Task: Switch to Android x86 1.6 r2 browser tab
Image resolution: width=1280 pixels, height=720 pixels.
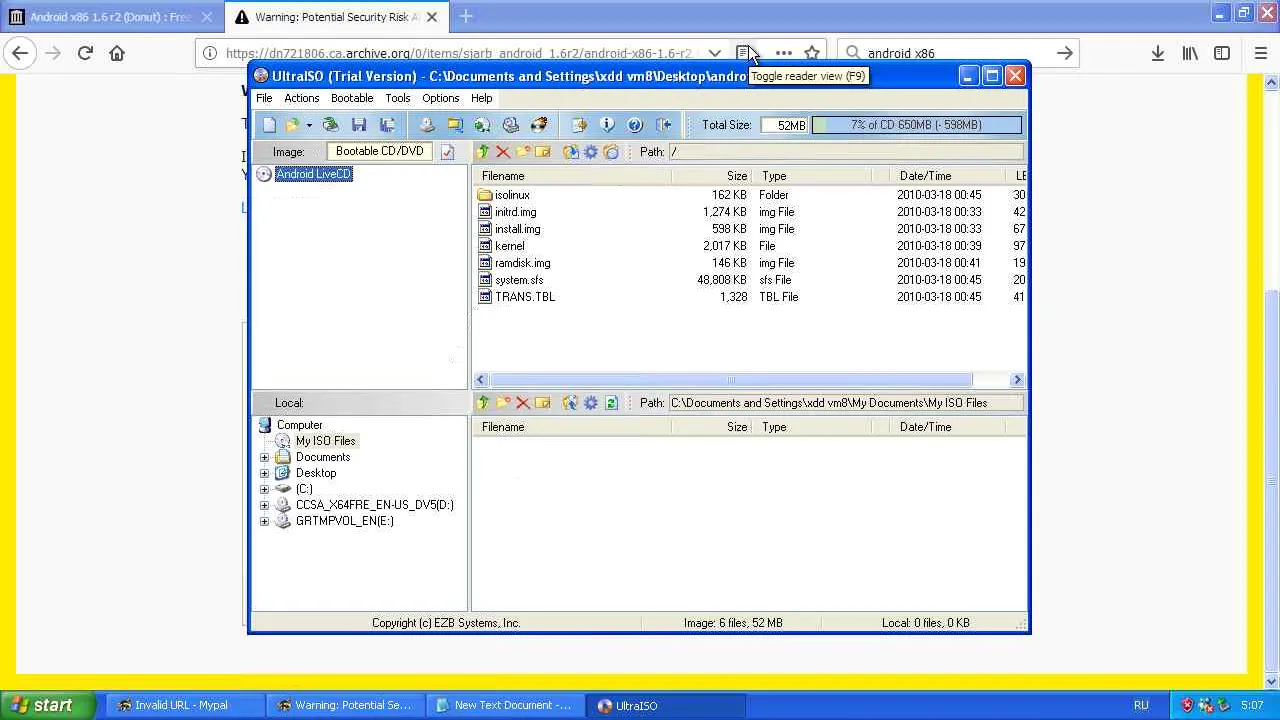Action: (111, 17)
